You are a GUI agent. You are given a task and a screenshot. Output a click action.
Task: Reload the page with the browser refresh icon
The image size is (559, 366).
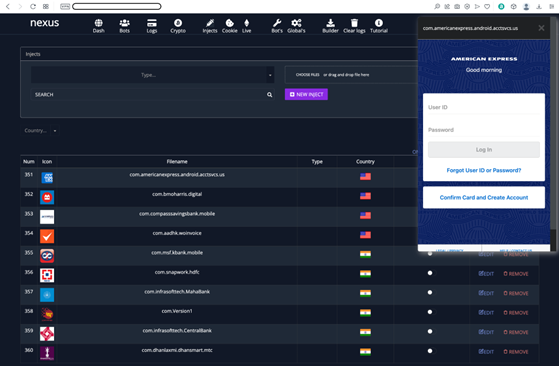click(x=33, y=6)
